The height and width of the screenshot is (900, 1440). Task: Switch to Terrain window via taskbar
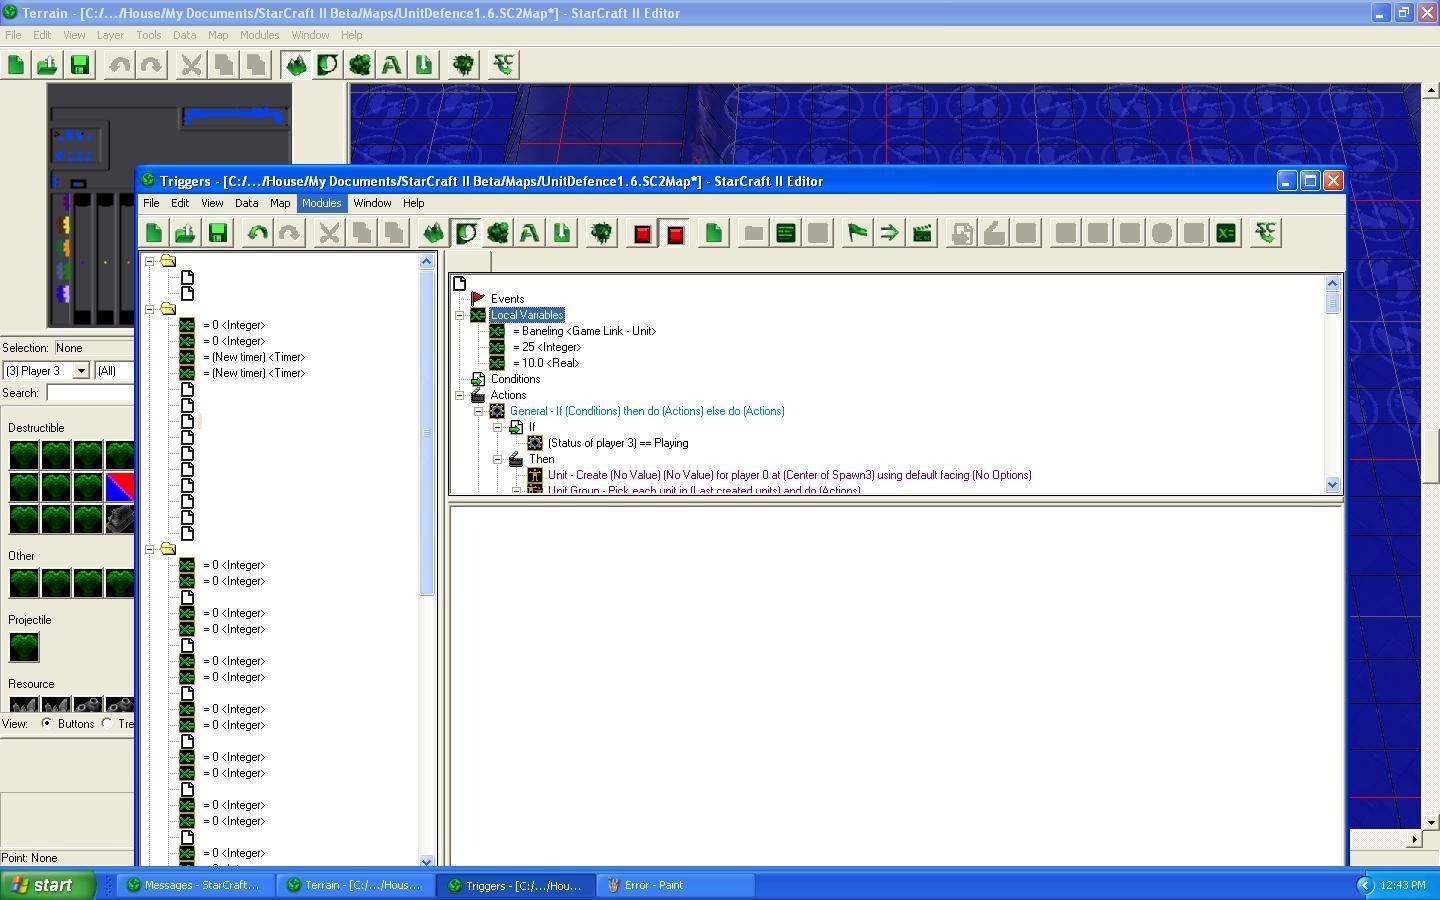click(356, 885)
